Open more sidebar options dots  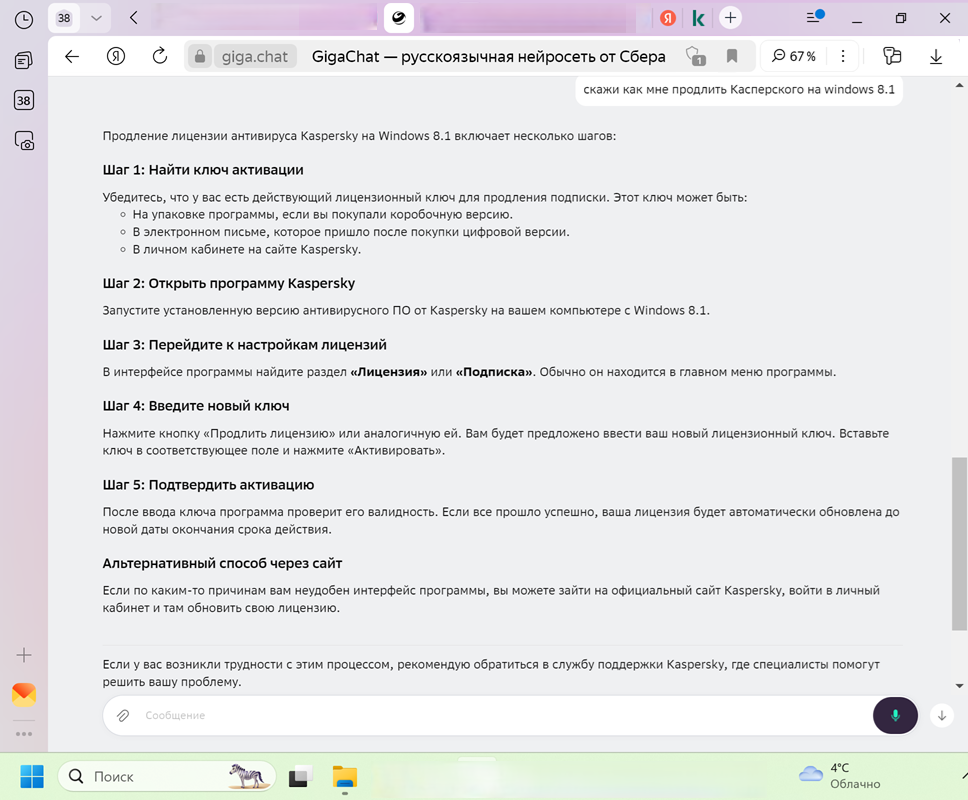coord(23,734)
